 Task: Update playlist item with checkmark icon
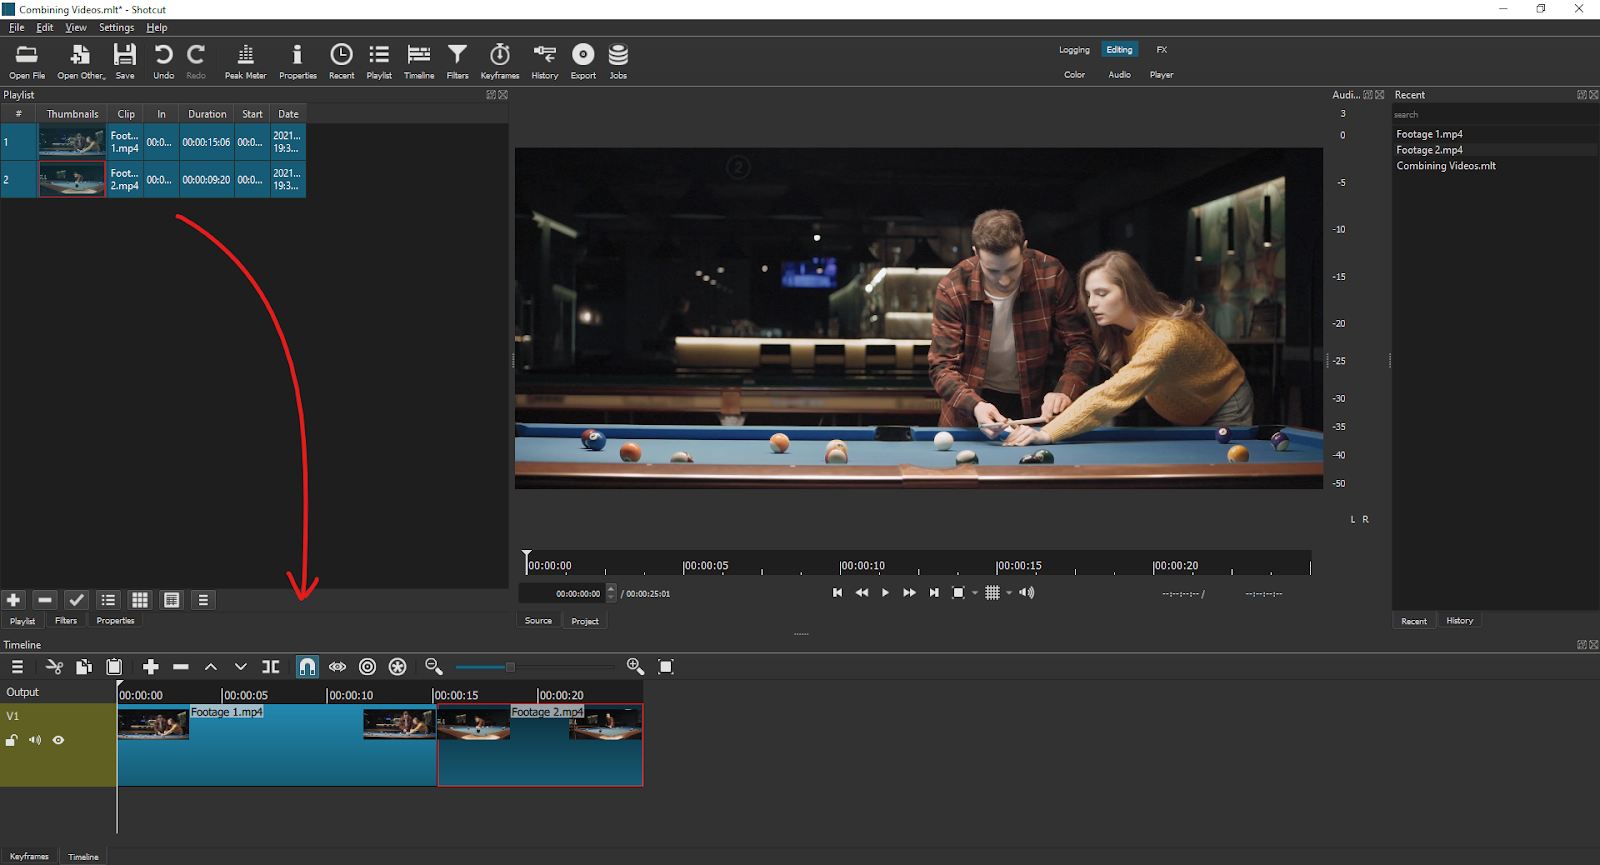tap(77, 600)
